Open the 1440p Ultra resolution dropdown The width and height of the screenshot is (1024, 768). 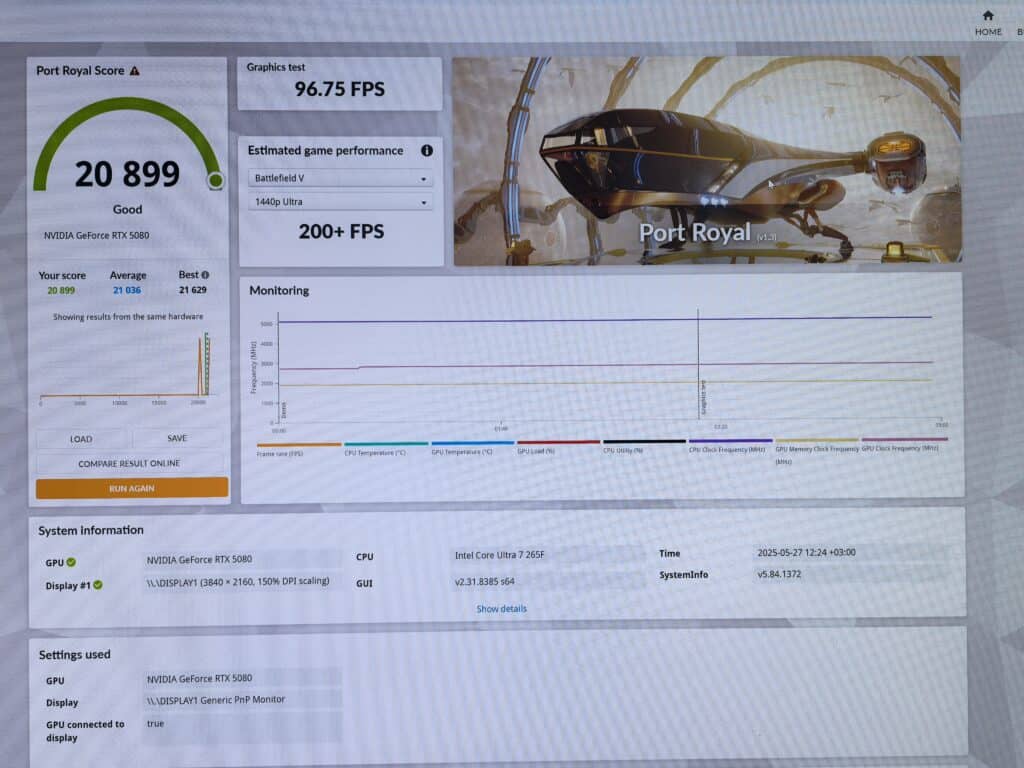(x=340, y=202)
